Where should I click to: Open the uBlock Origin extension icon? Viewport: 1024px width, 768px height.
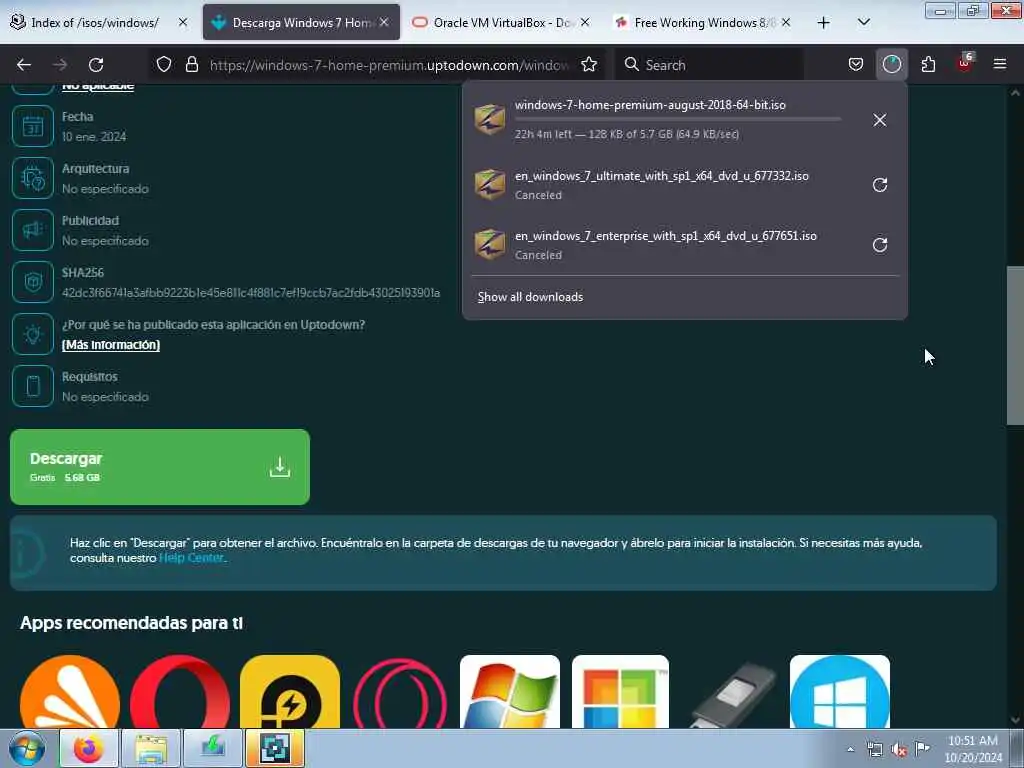tap(965, 64)
